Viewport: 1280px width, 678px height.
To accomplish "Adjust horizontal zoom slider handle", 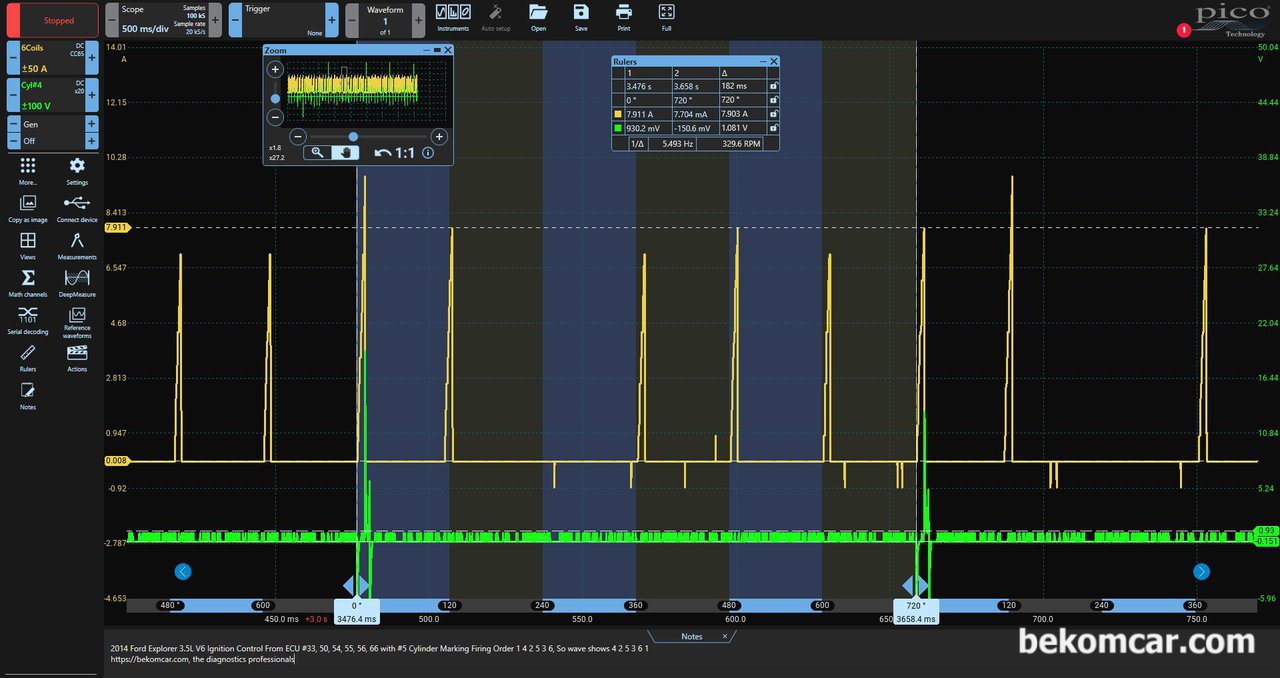I will [353, 136].
